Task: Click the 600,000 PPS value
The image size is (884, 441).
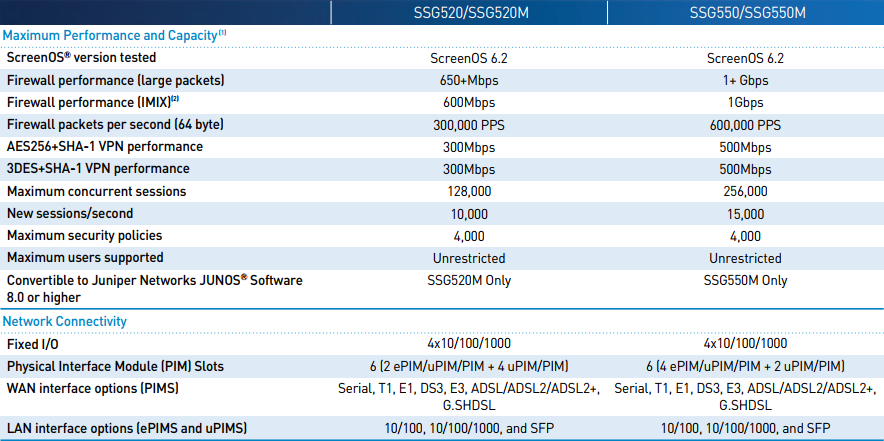Action: point(745,125)
